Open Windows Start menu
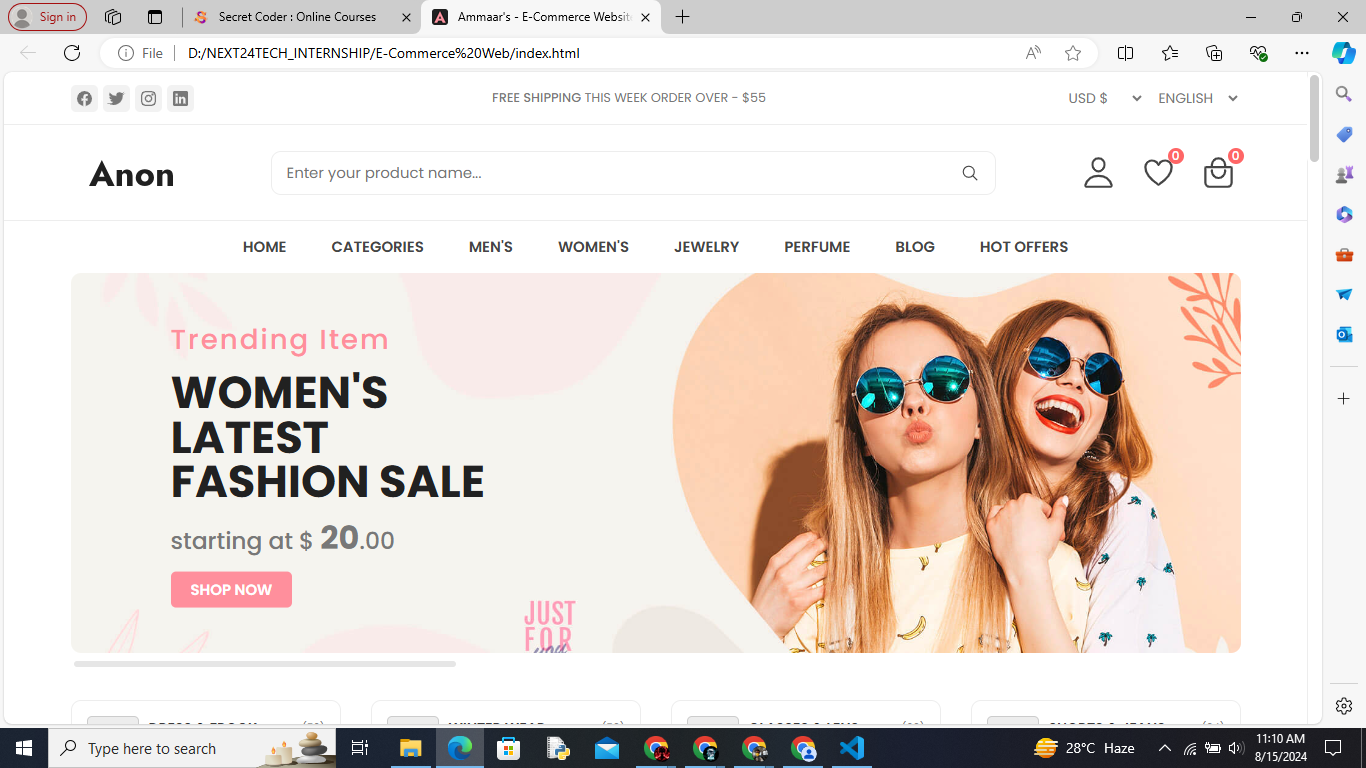This screenshot has height=768, width=1366. coord(24,748)
